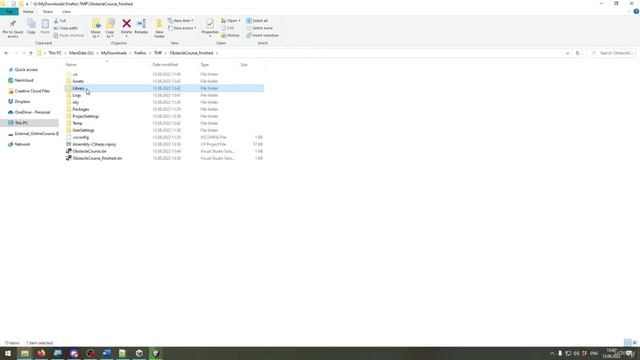This screenshot has height=360, width=640.
Task: Click the red Delete icon
Action: point(127,24)
